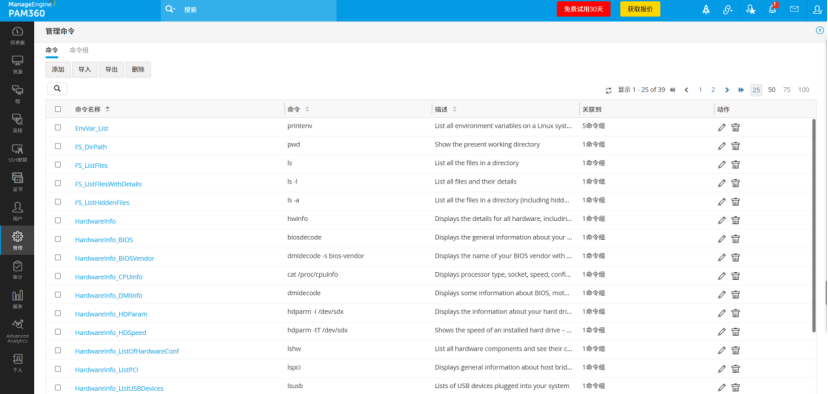Click the red 免费试用30天 button
This screenshot has width=828, height=394.
coord(584,9)
